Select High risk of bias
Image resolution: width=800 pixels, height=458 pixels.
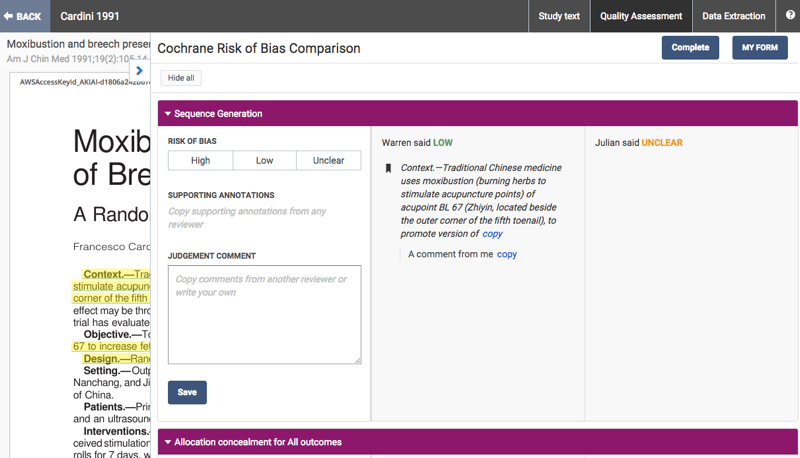tap(200, 160)
